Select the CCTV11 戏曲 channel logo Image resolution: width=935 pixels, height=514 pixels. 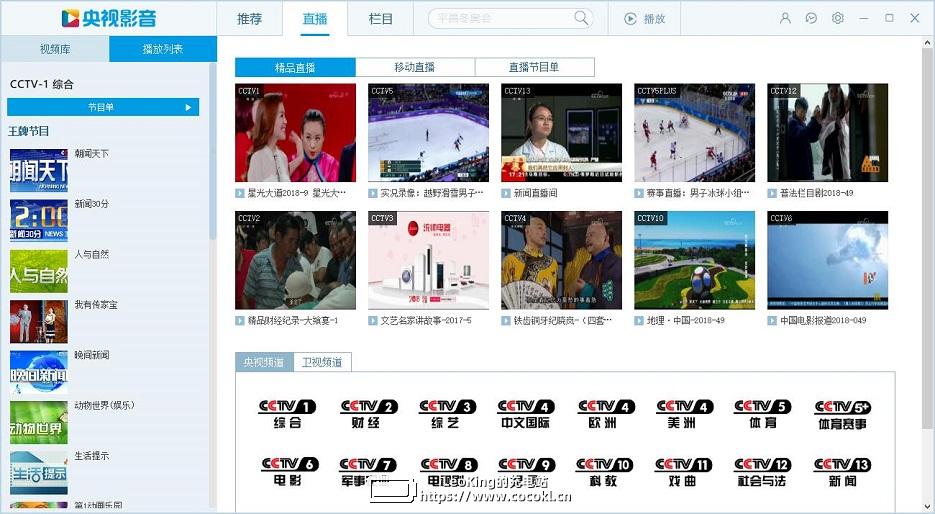point(683,472)
